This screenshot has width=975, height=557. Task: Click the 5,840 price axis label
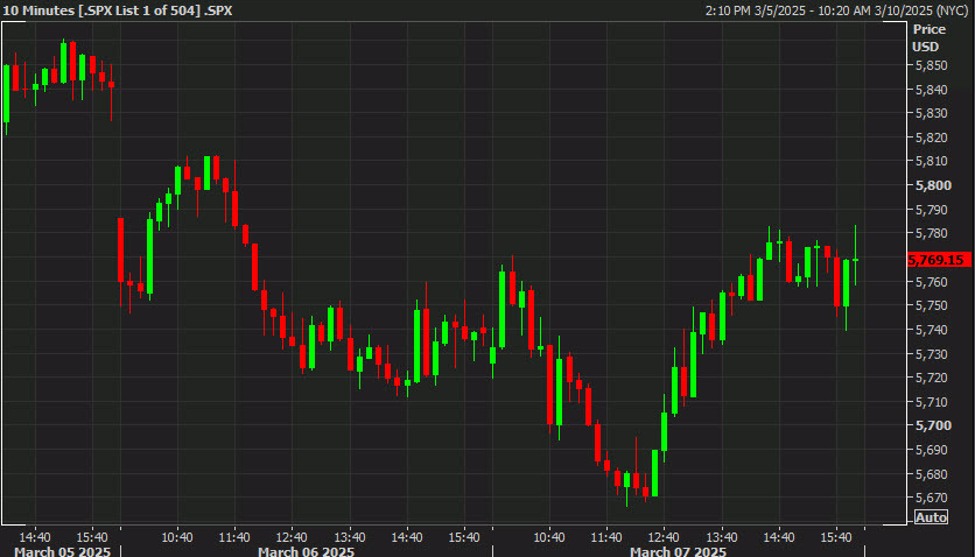(931, 90)
